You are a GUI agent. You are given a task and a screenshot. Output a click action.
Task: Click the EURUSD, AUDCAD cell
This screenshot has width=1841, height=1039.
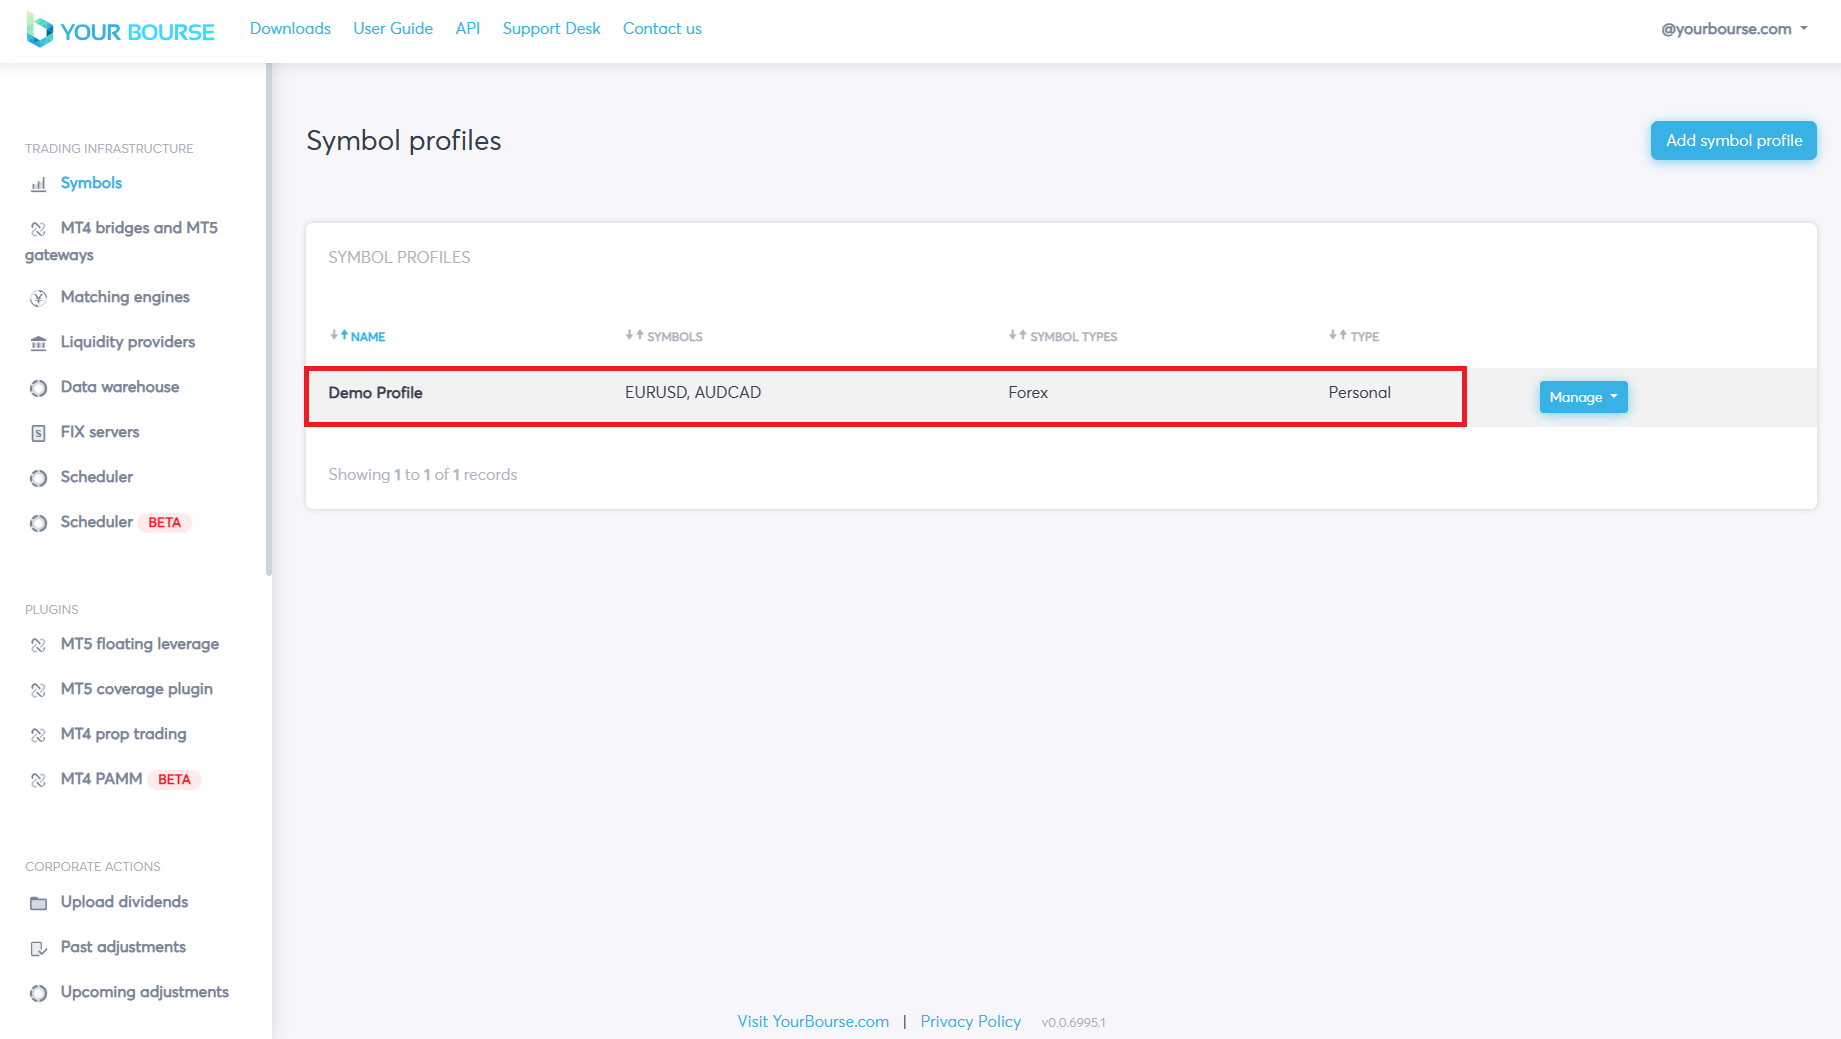pos(693,393)
